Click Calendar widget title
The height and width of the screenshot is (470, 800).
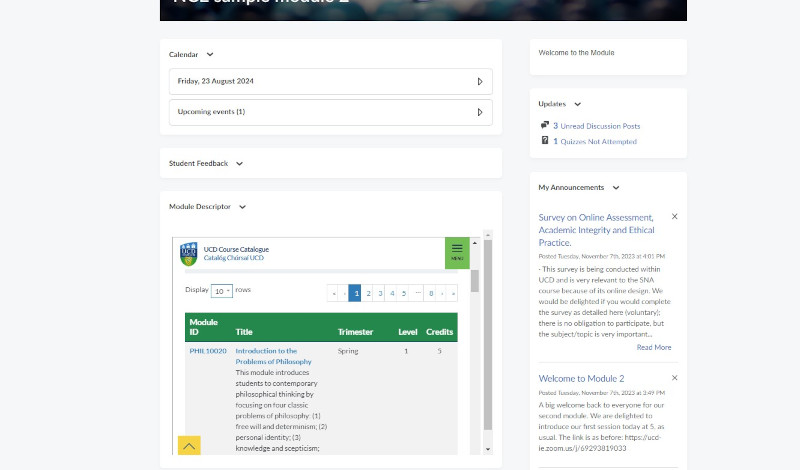pos(183,55)
